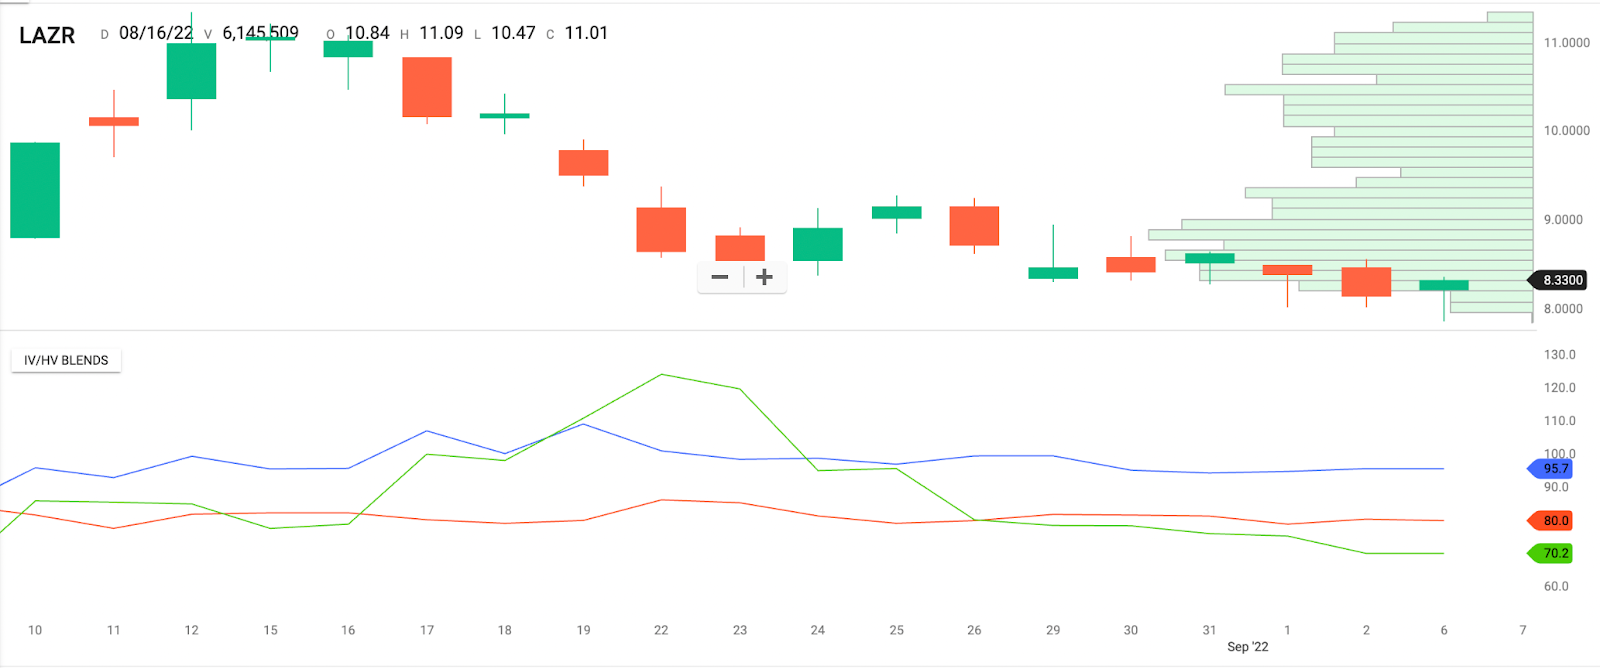
Task: Select the date 29 axis tick
Action: pyautogui.click(x=1053, y=630)
